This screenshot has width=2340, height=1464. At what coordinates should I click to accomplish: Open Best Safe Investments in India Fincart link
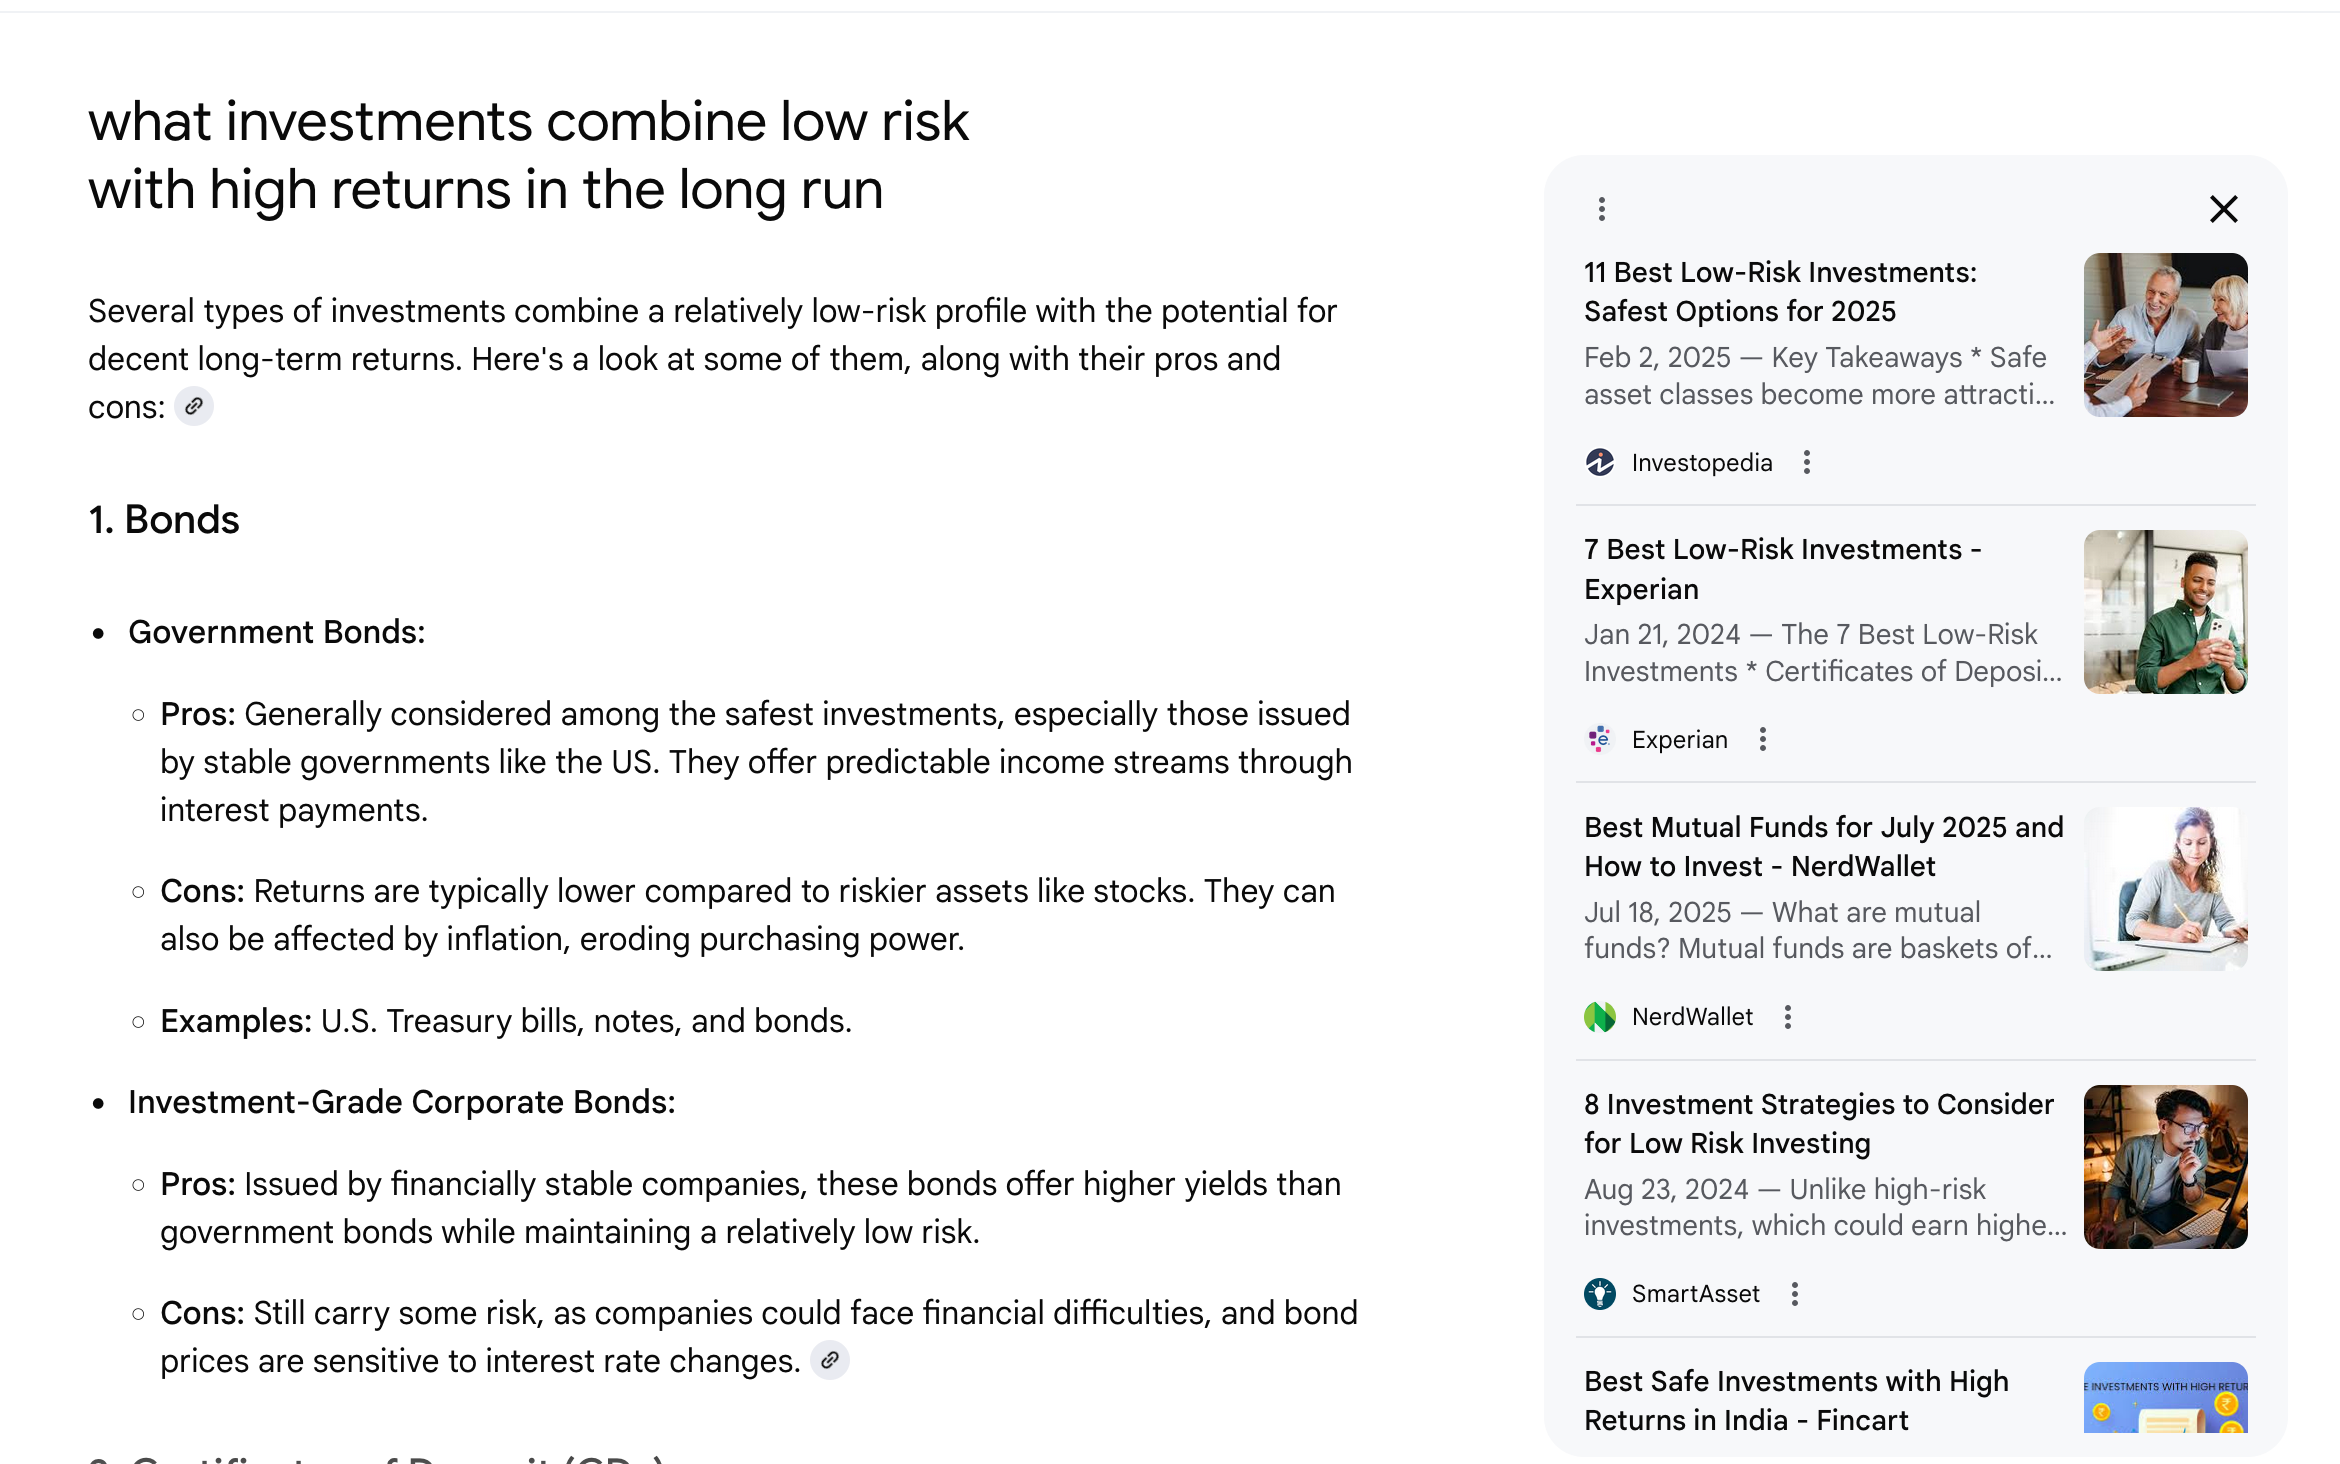(x=1796, y=1400)
